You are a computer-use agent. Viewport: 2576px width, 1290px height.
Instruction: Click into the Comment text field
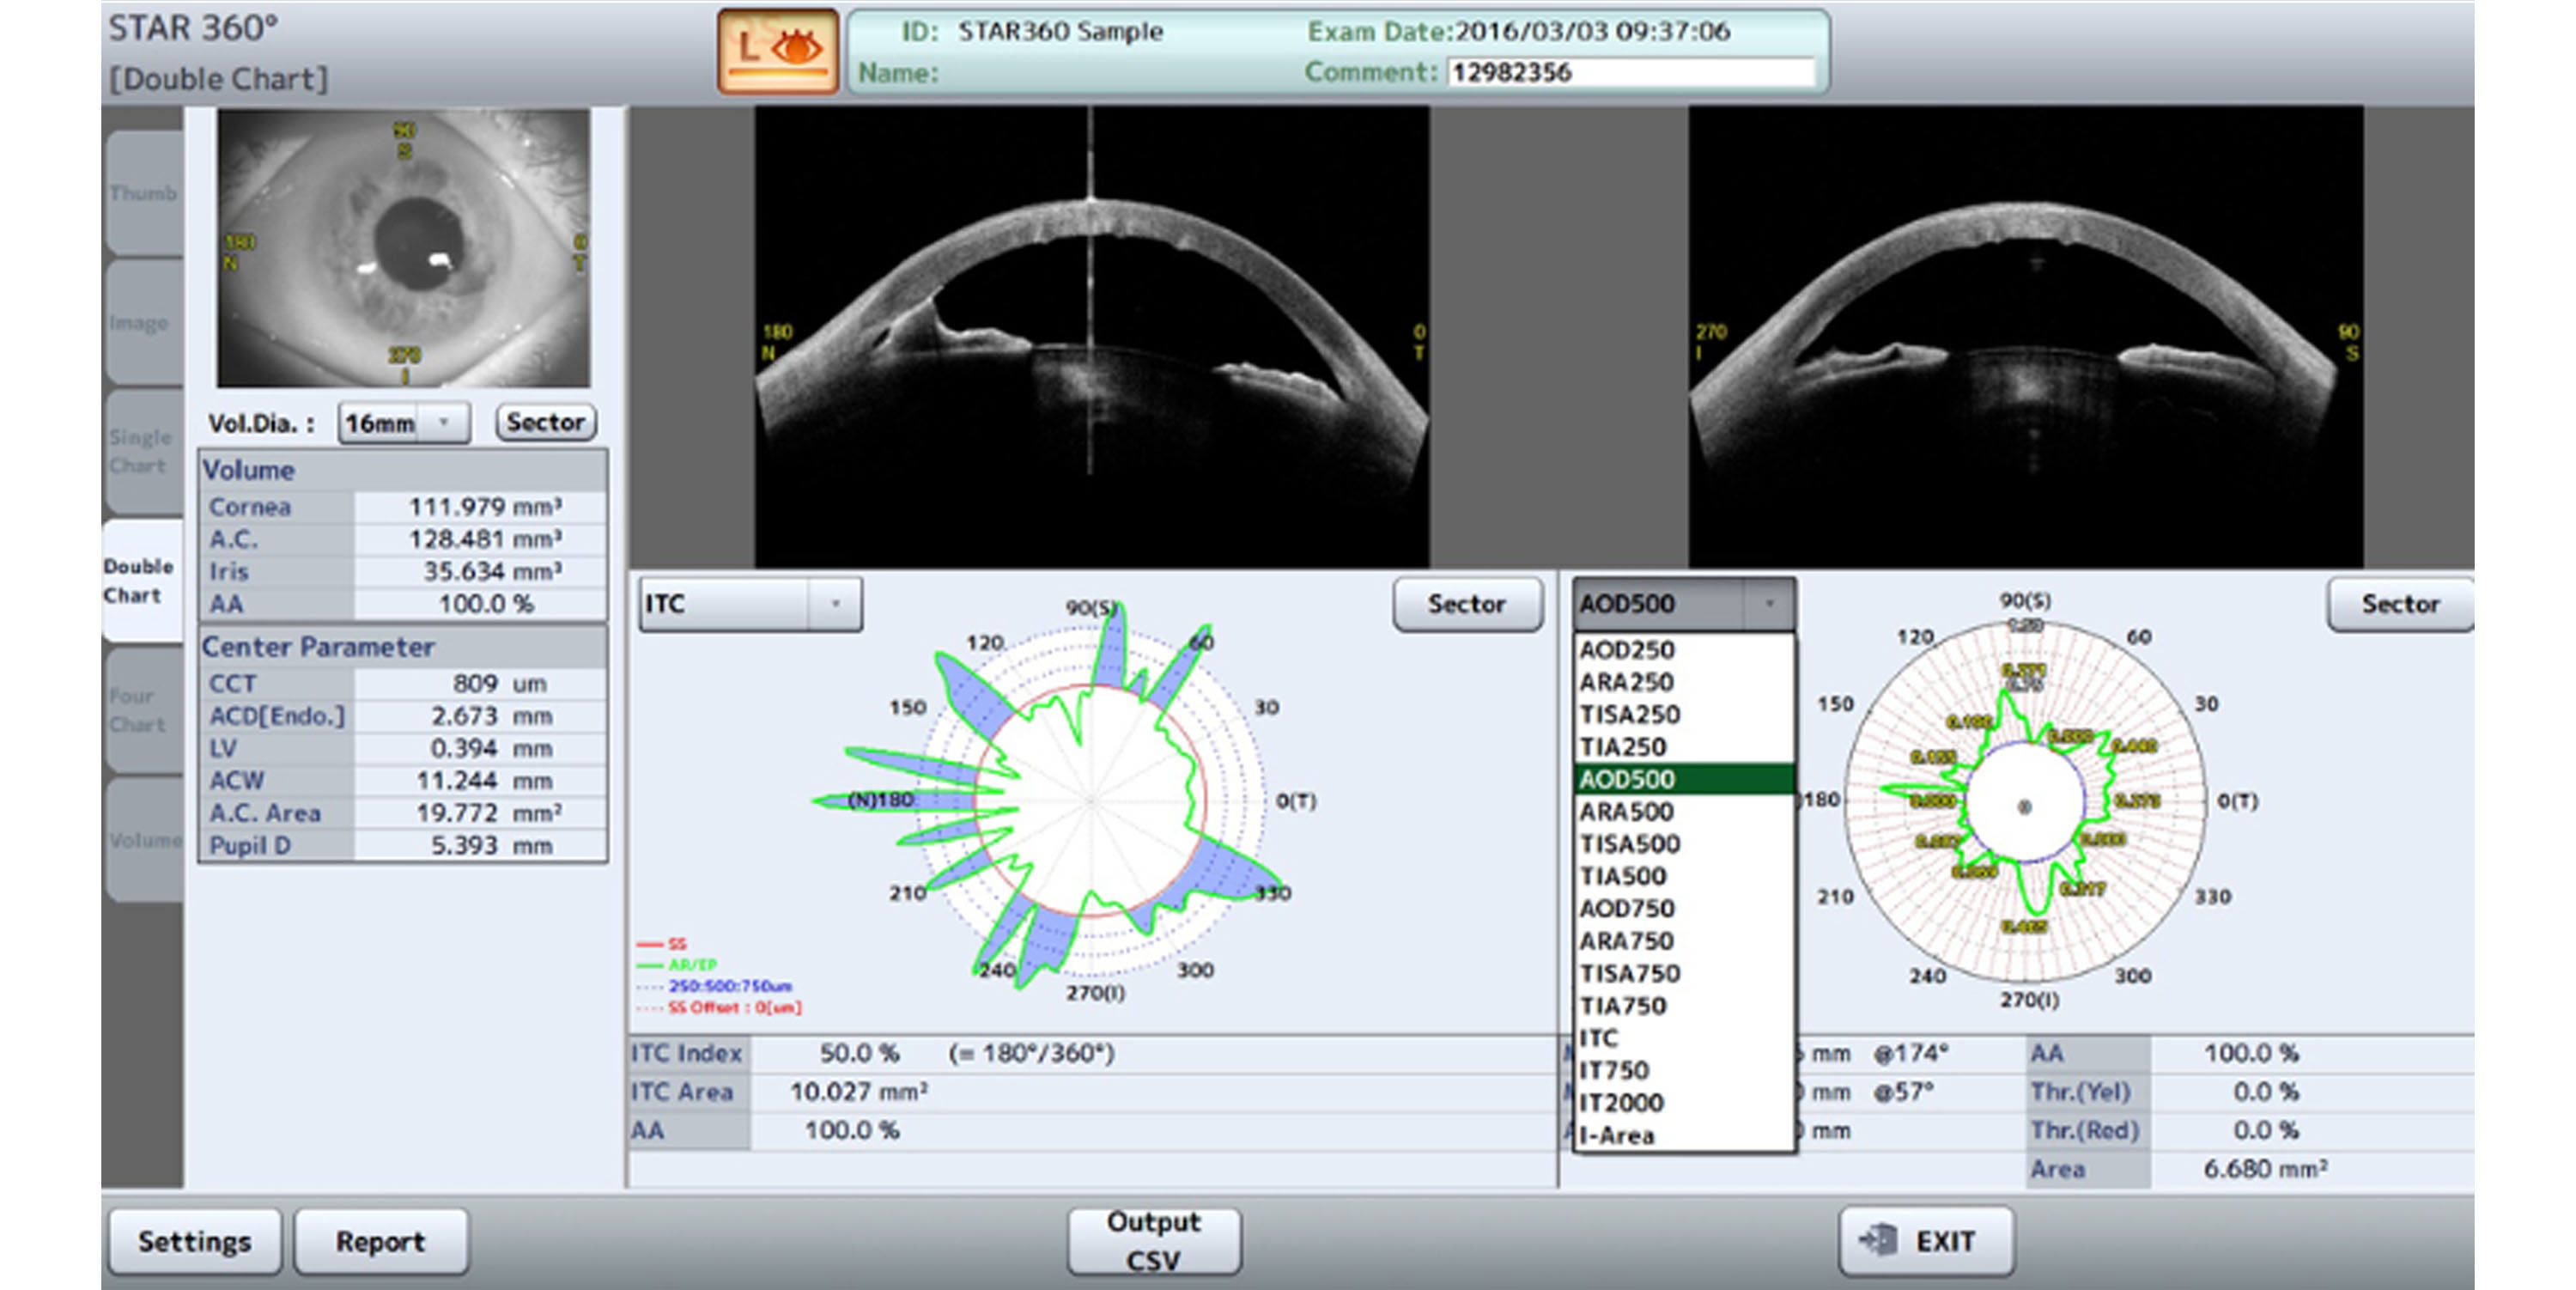pos(1630,72)
